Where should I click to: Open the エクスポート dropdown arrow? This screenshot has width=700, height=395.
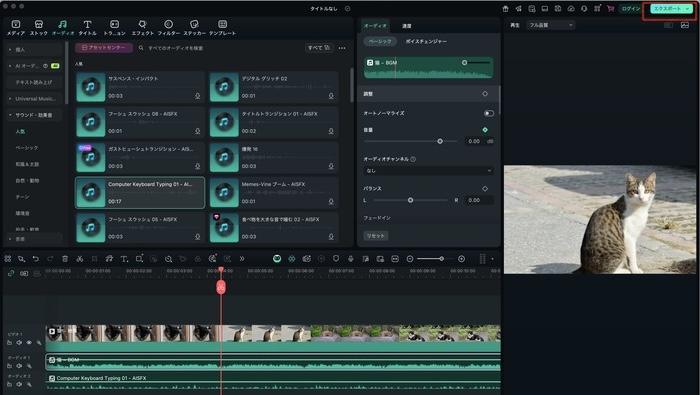tap(688, 8)
